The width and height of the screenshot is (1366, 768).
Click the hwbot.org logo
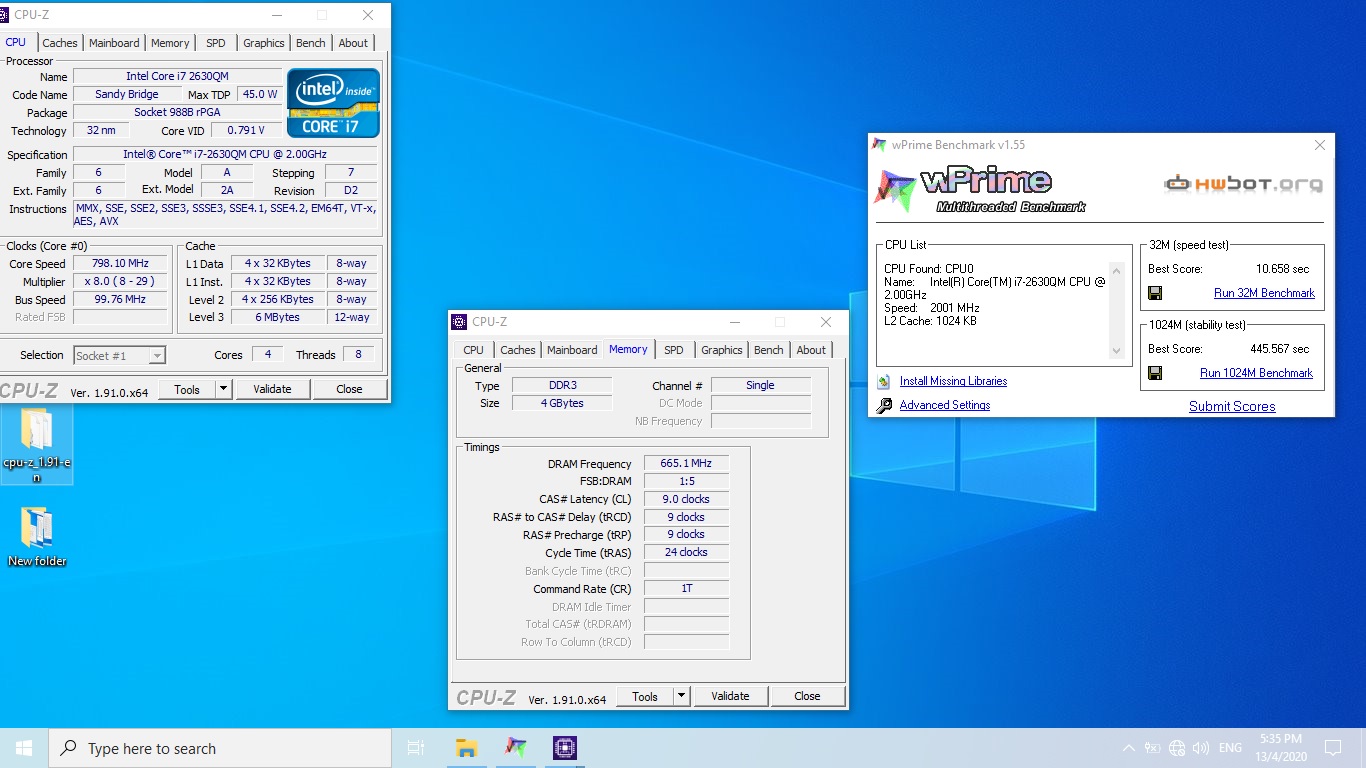click(1243, 183)
